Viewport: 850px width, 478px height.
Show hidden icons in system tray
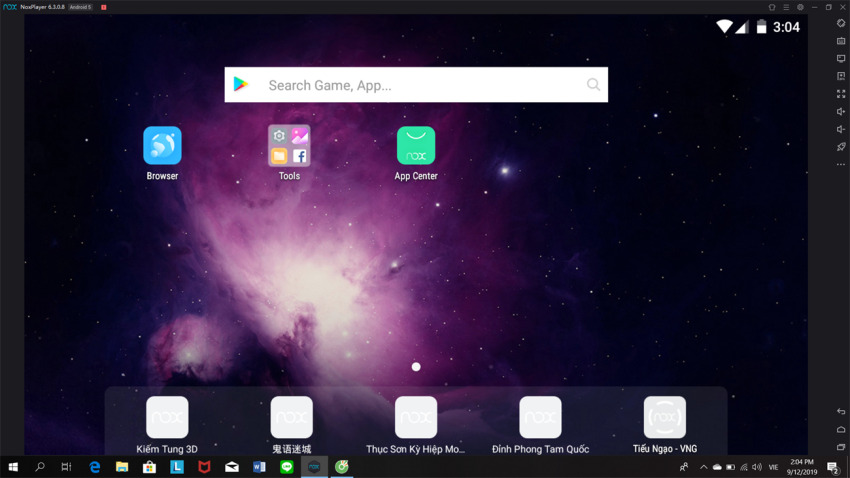(703, 467)
